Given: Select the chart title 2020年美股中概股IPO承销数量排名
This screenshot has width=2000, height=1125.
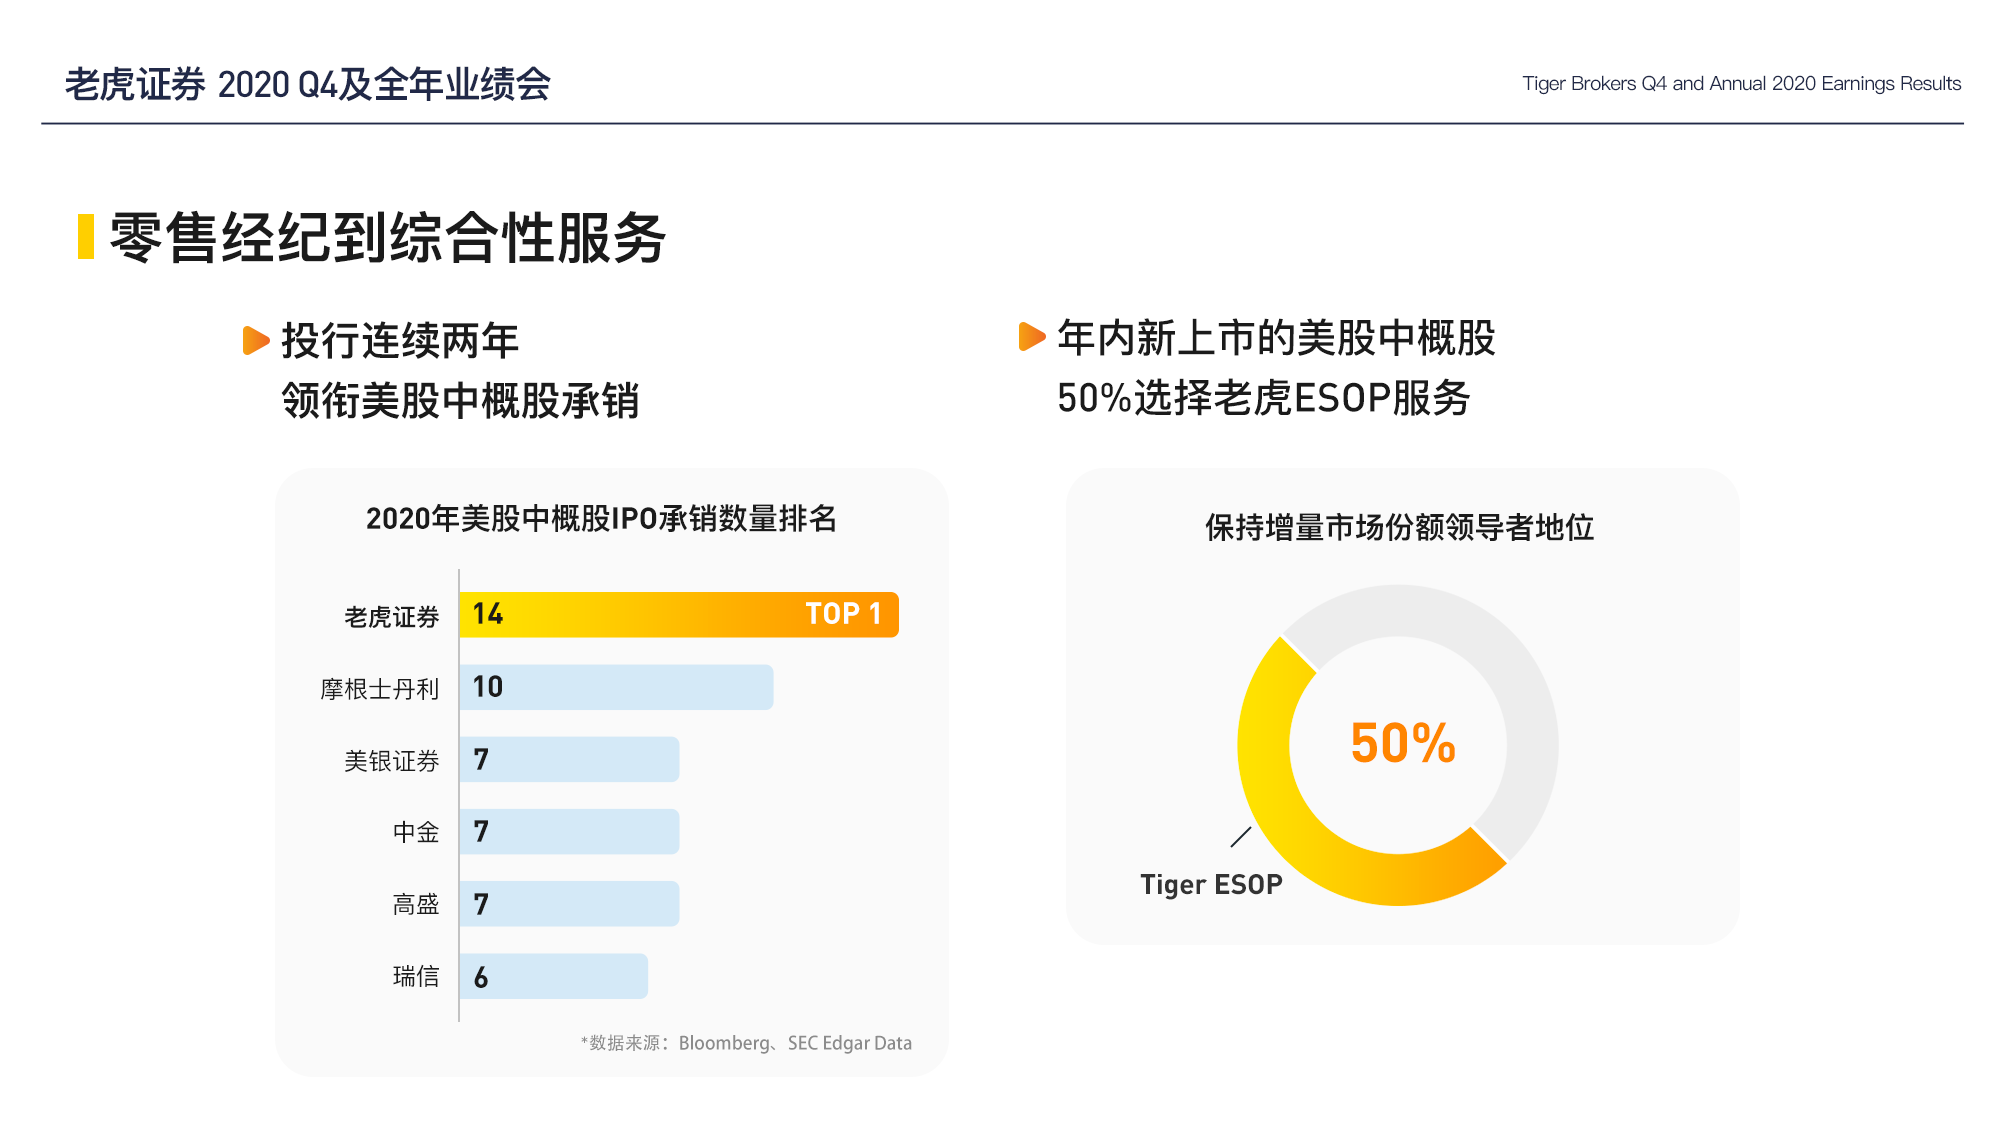Looking at the screenshot, I should click(x=601, y=519).
